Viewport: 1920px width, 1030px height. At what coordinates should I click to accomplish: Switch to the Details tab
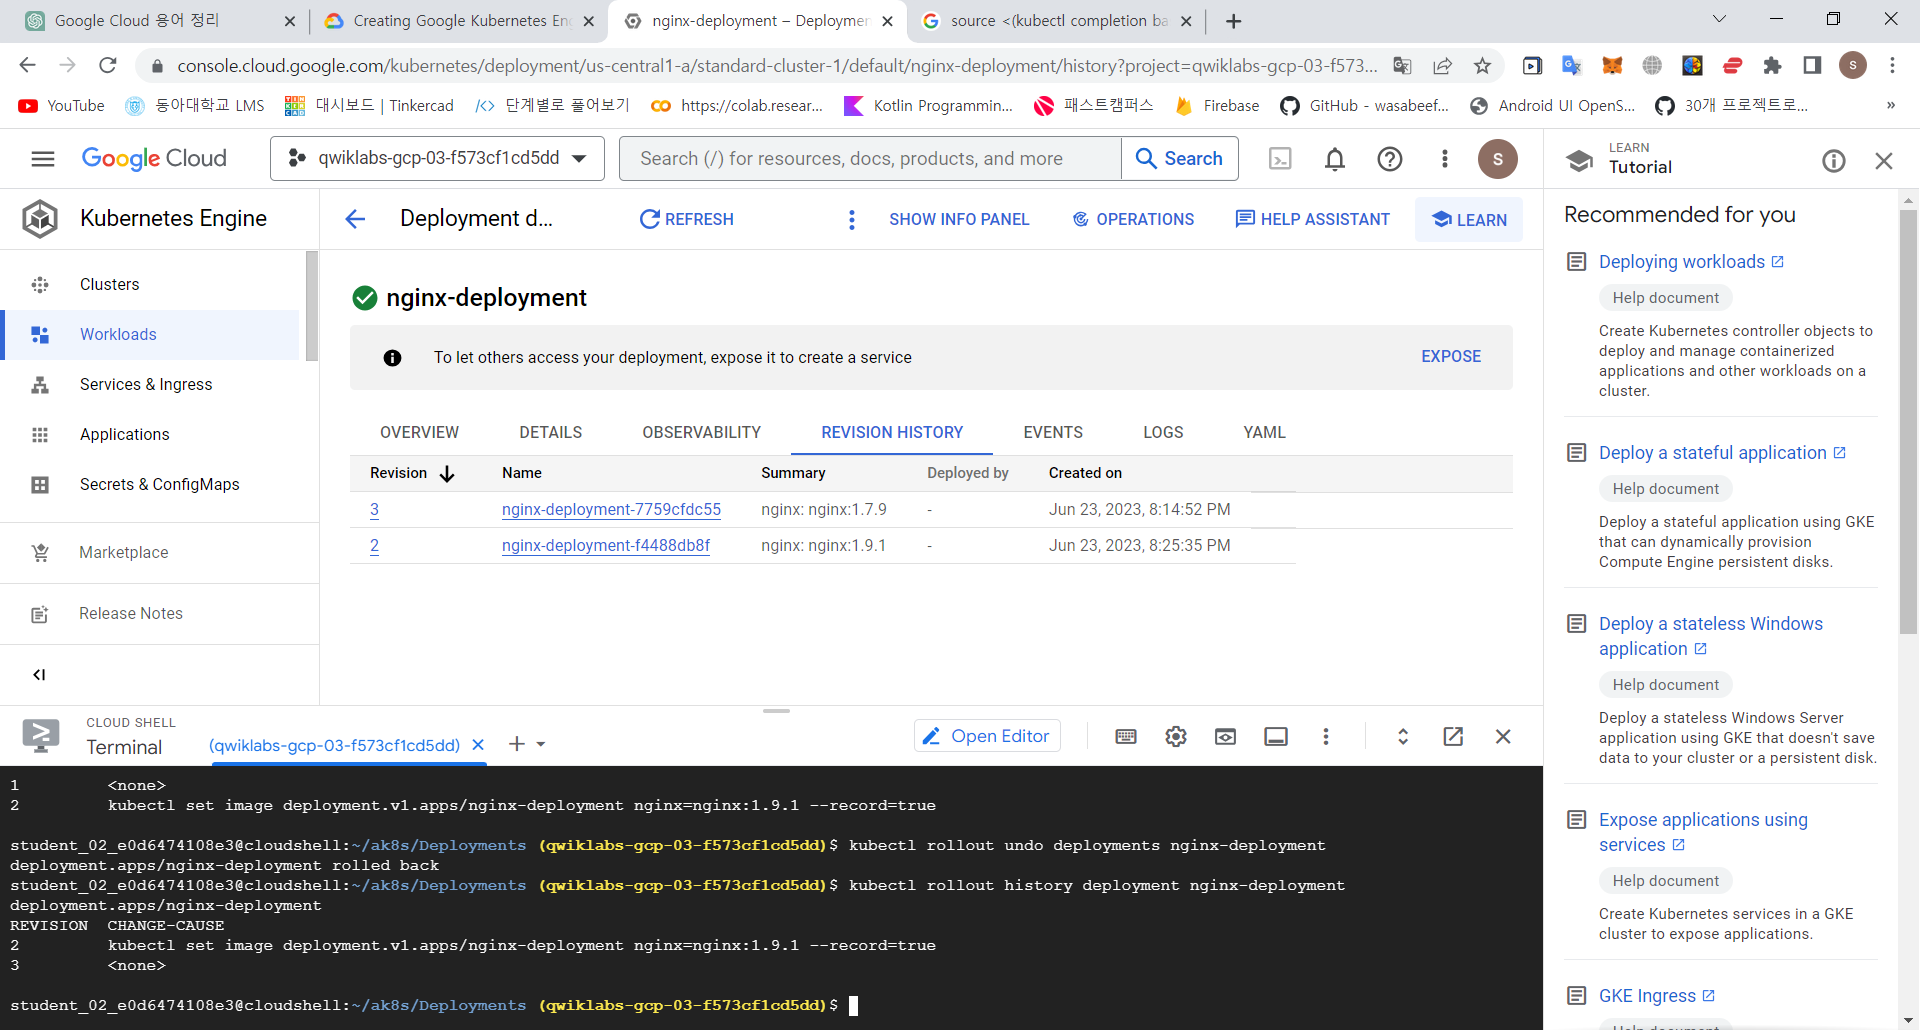[x=550, y=433]
